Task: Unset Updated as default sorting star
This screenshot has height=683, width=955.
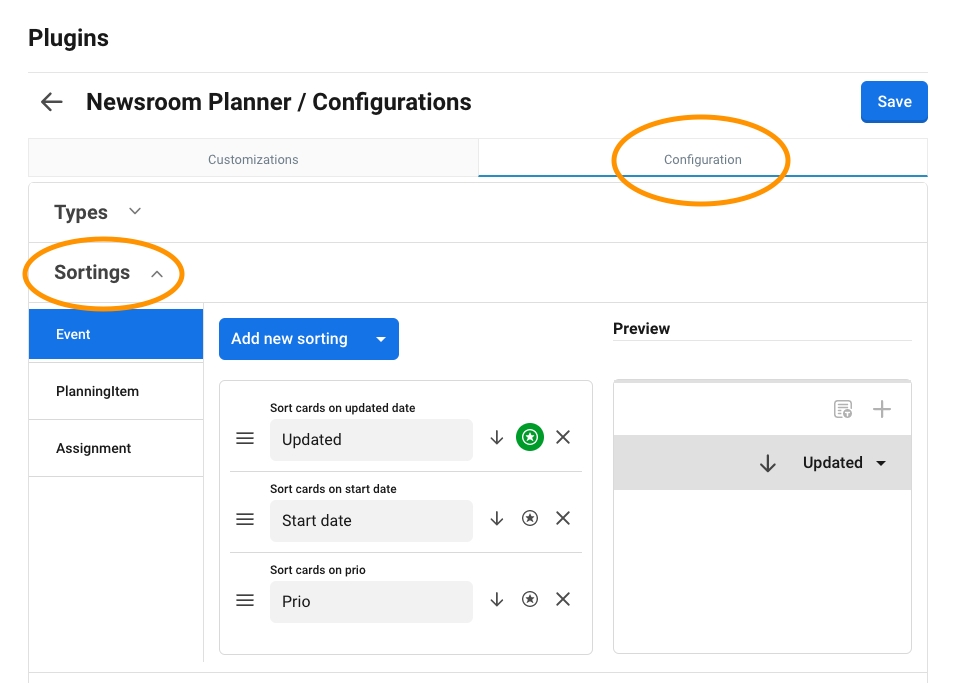Action: pyautogui.click(x=530, y=438)
